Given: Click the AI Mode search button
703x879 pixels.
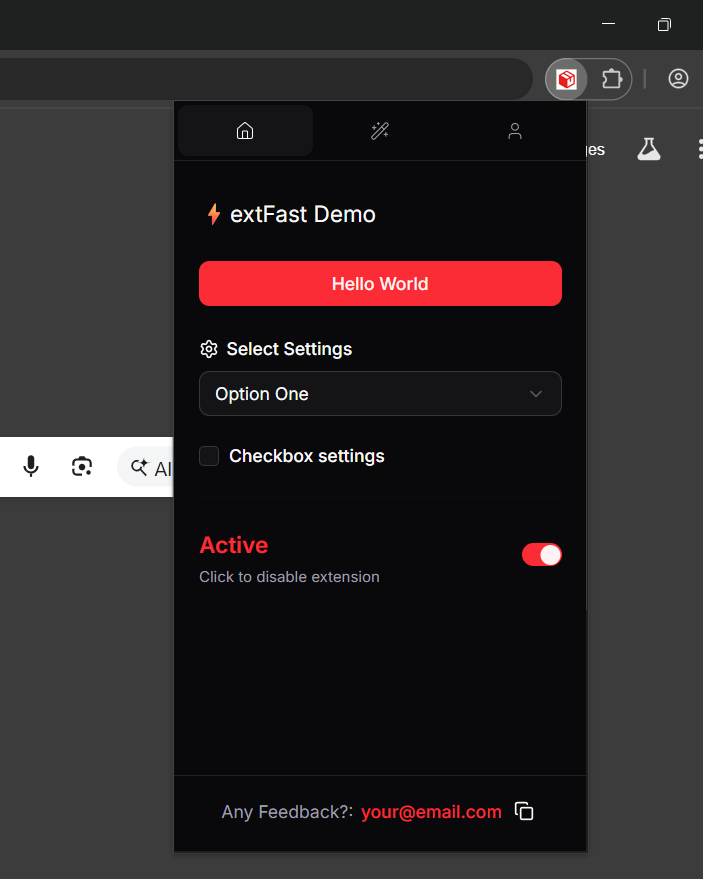Looking at the screenshot, I should point(150,467).
